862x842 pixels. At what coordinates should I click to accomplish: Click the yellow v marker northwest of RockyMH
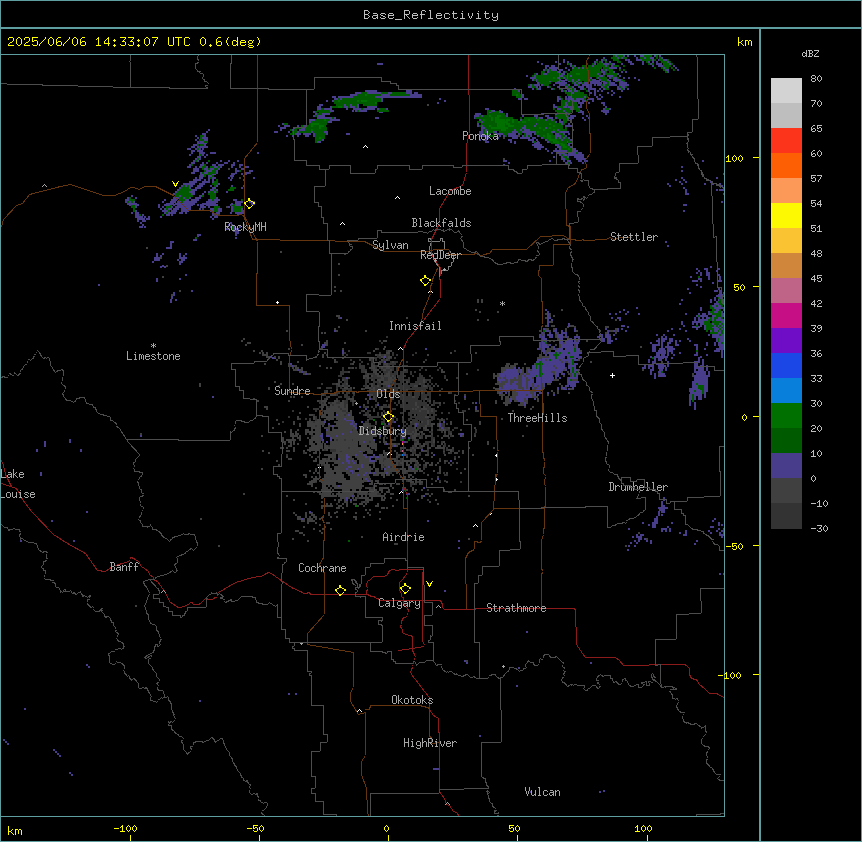click(175, 184)
